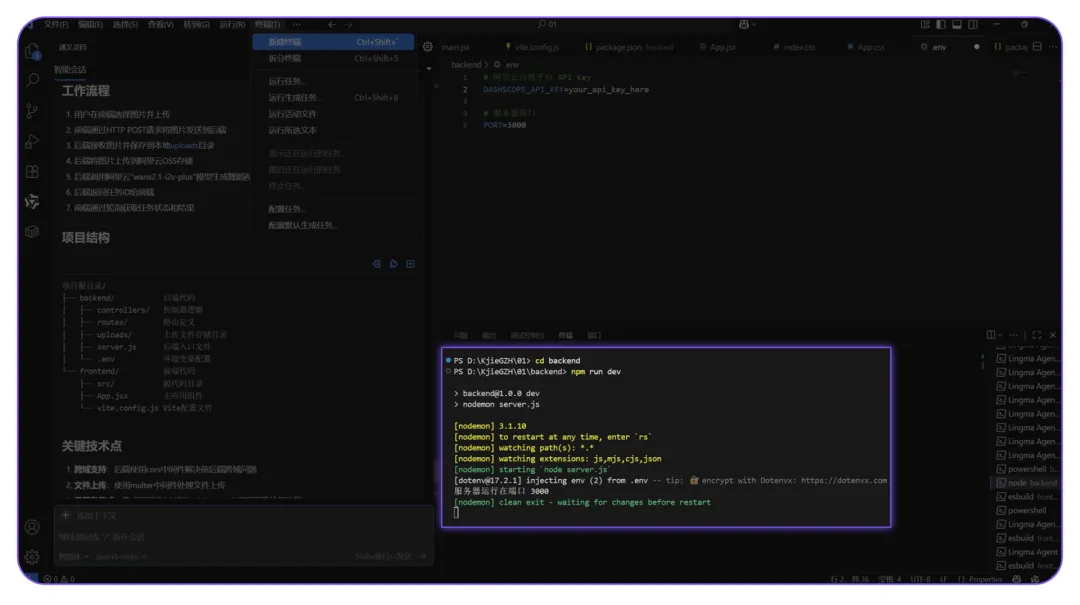Toggle the secondary side bar layout icon

(973, 24)
